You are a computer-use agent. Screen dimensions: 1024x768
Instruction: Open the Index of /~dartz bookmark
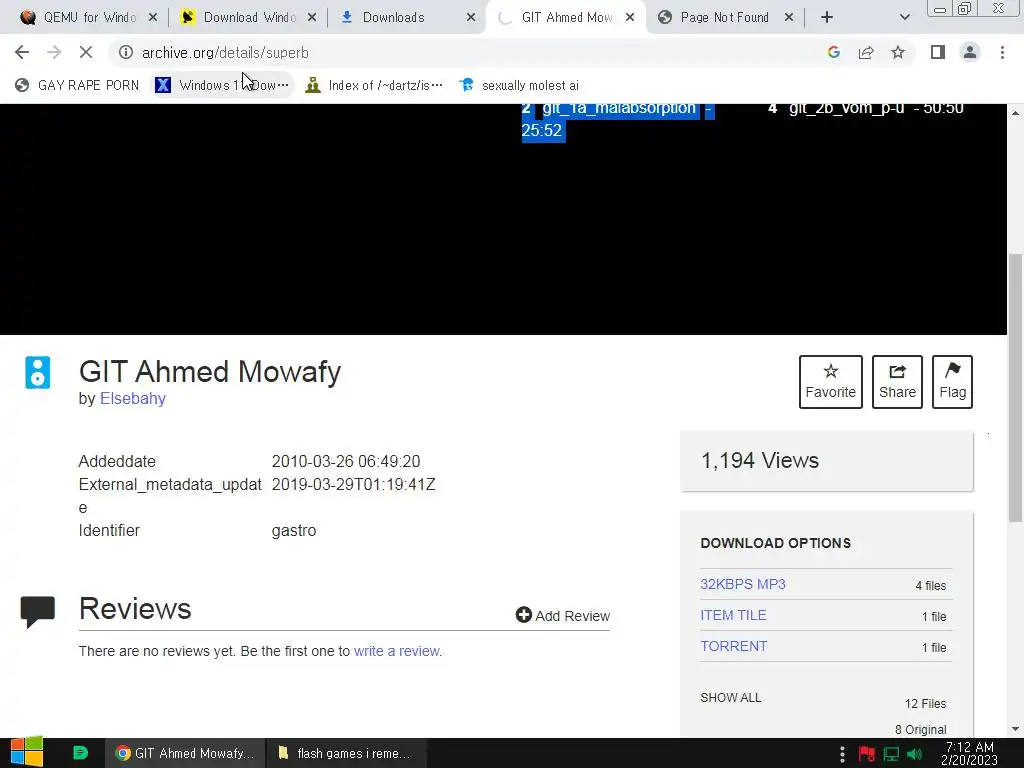point(374,85)
